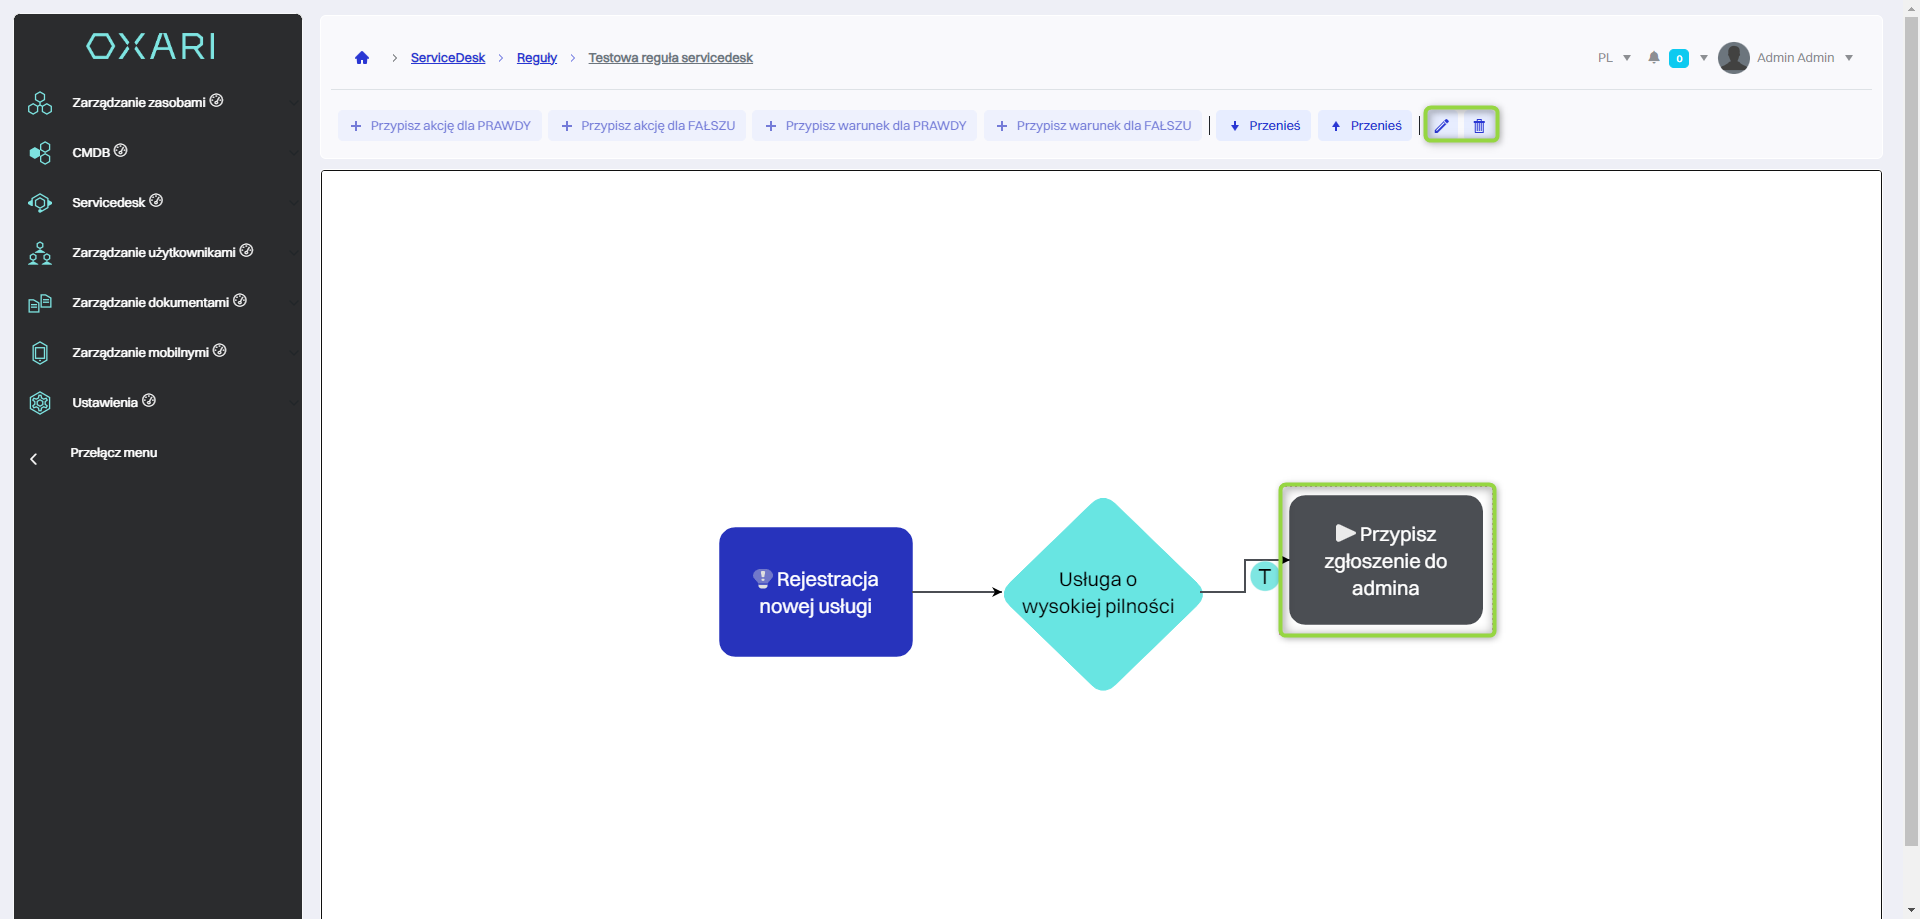The image size is (1920, 919).
Task: Click Przypisz akcję dla PRAWDY button
Action: (440, 126)
